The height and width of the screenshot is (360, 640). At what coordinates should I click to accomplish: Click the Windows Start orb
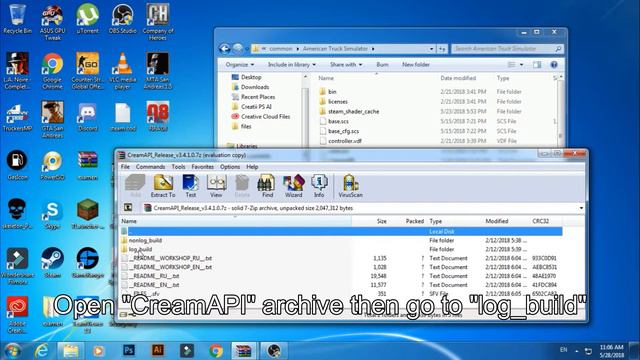[x=13, y=351]
